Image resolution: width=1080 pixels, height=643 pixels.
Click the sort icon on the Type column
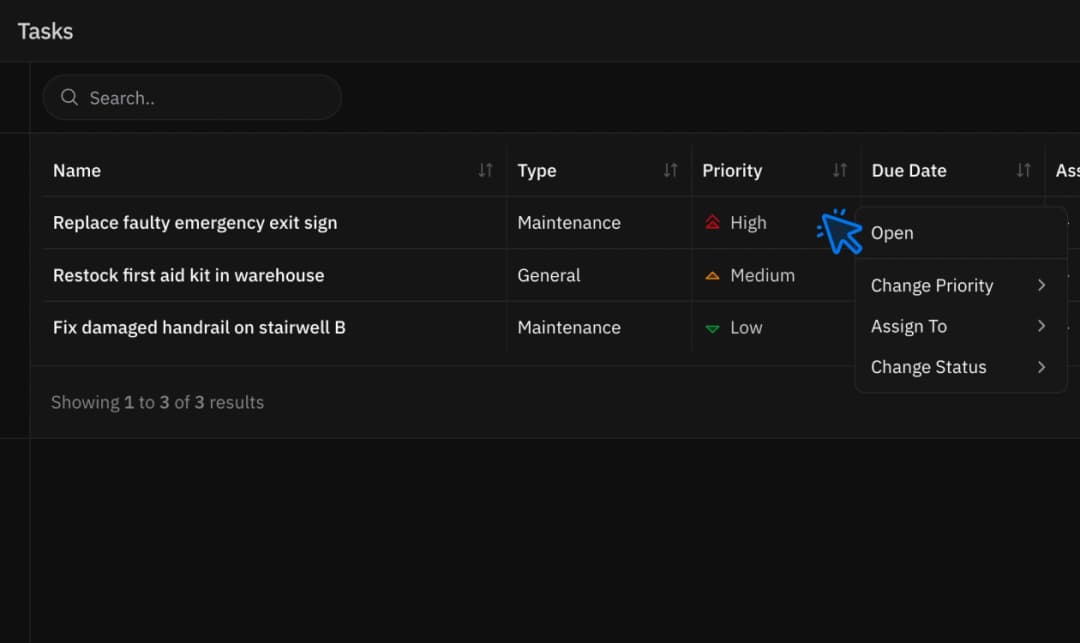coord(669,170)
